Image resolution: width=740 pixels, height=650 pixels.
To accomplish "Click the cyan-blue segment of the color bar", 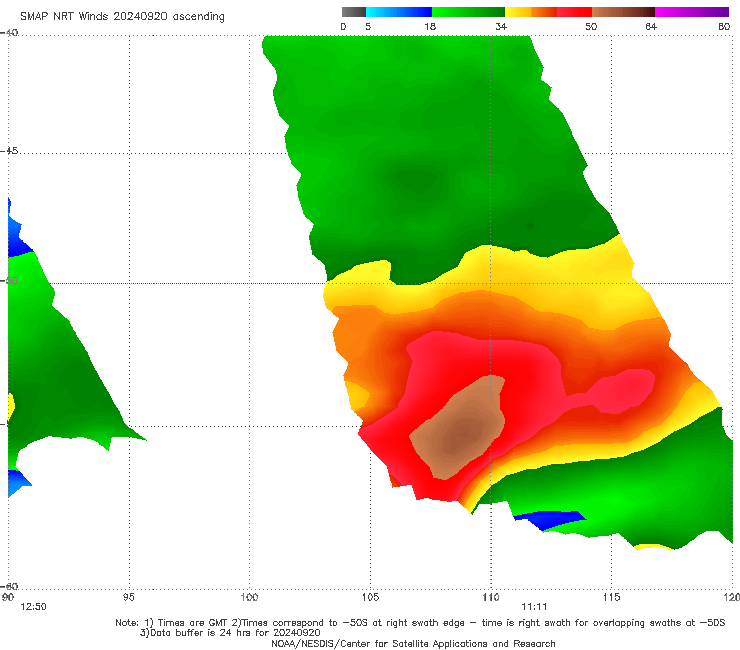I will pos(399,12).
